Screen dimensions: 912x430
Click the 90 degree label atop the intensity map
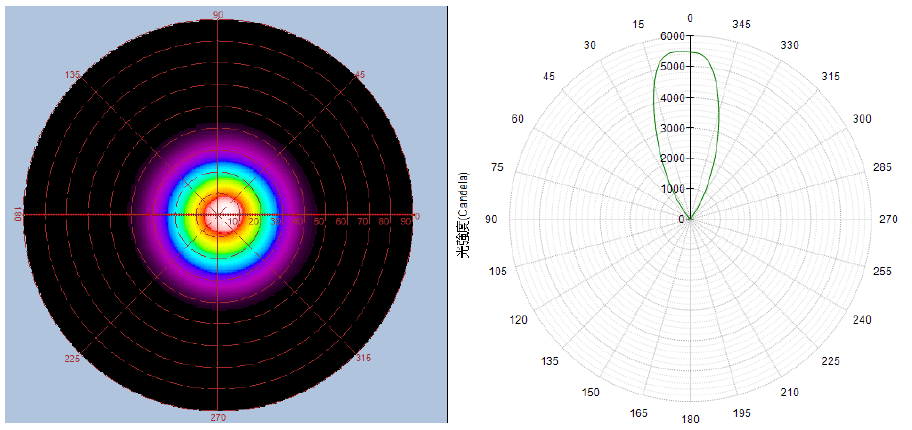[x=218, y=15]
